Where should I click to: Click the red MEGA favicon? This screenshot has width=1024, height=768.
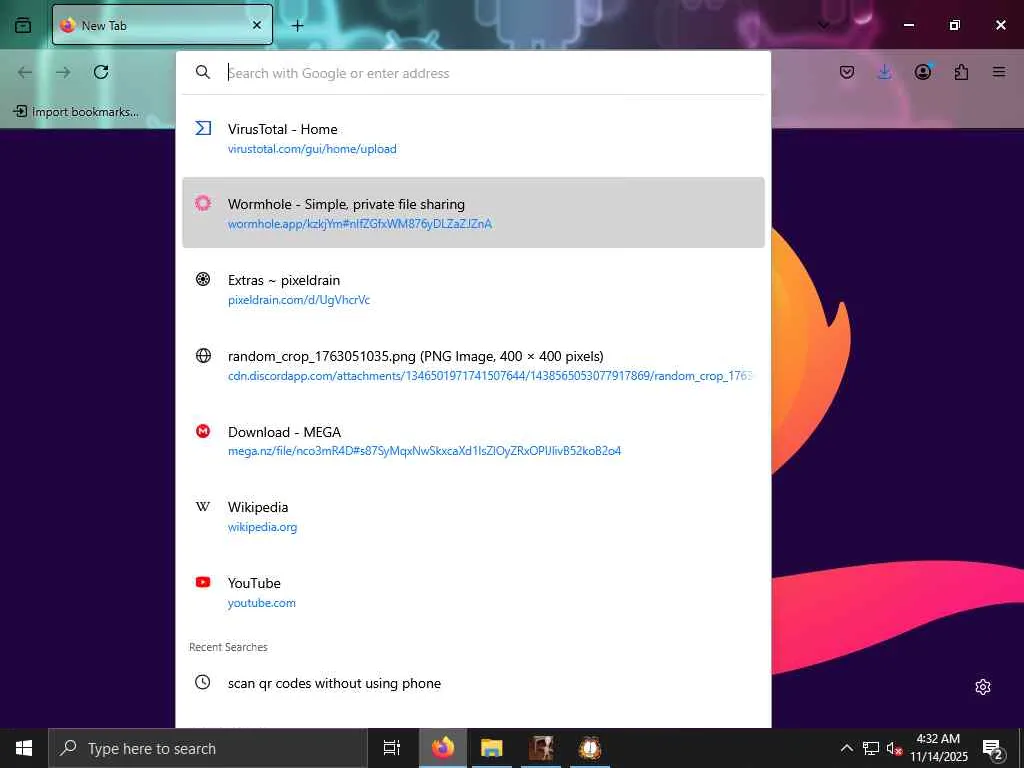pyautogui.click(x=203, y=431)
